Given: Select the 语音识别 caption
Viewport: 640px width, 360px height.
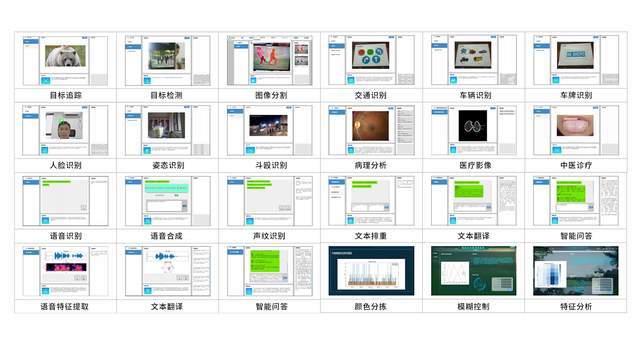Looking at the screenshot, I should click(65, 236).
